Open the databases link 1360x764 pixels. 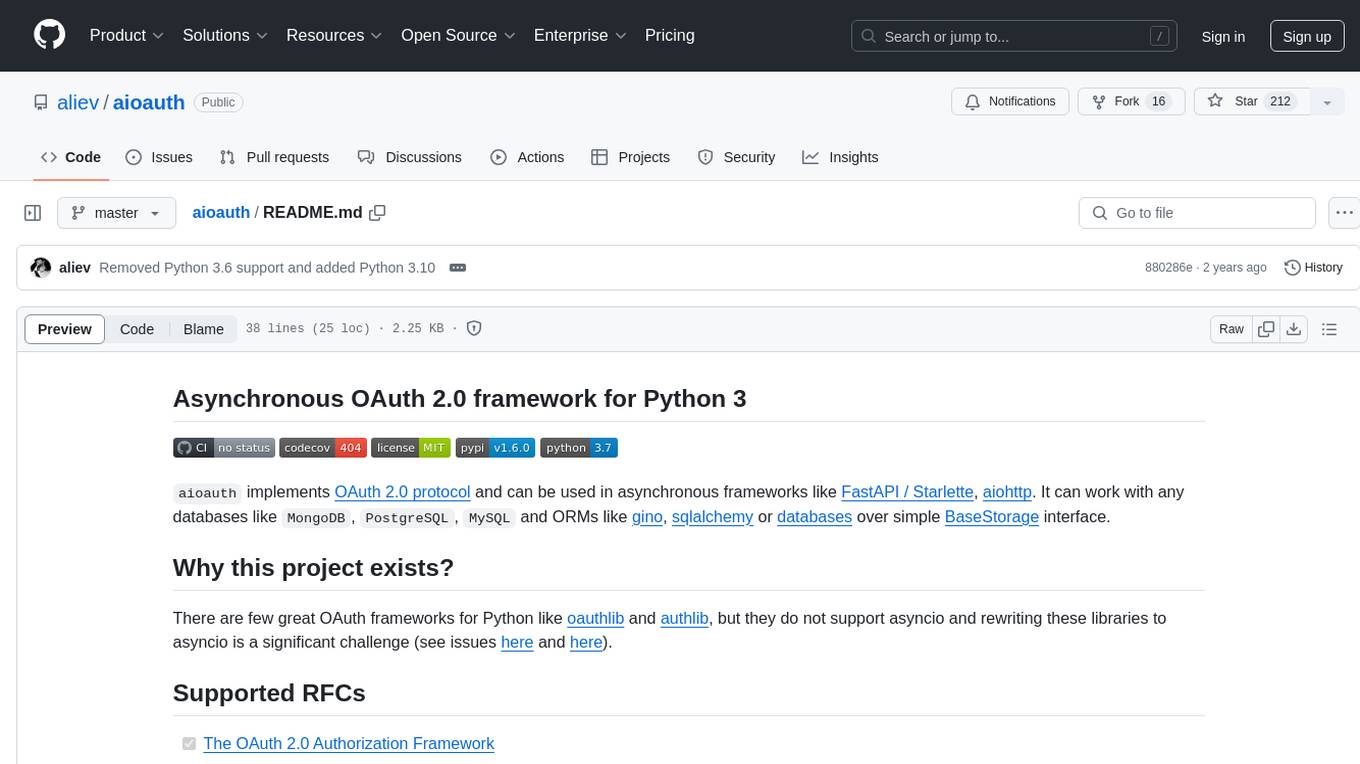814,517
